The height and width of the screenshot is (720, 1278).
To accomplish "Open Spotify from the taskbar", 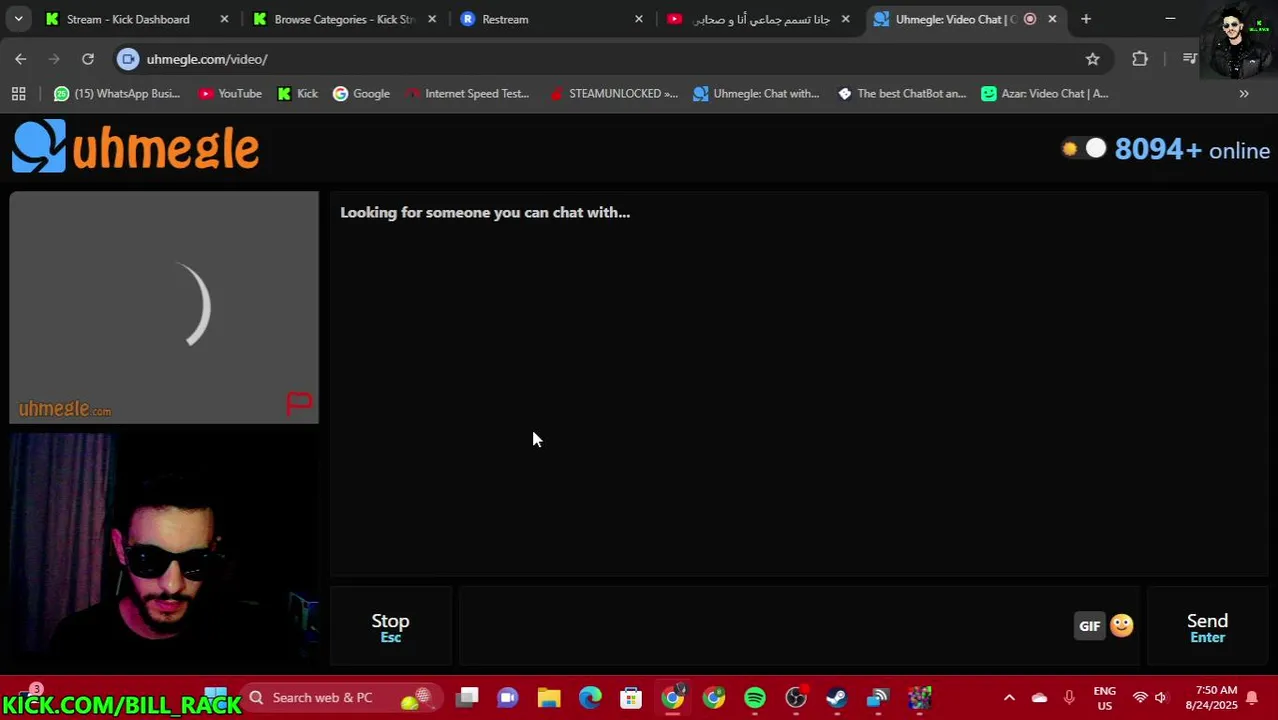I will [x=755, y=697].
